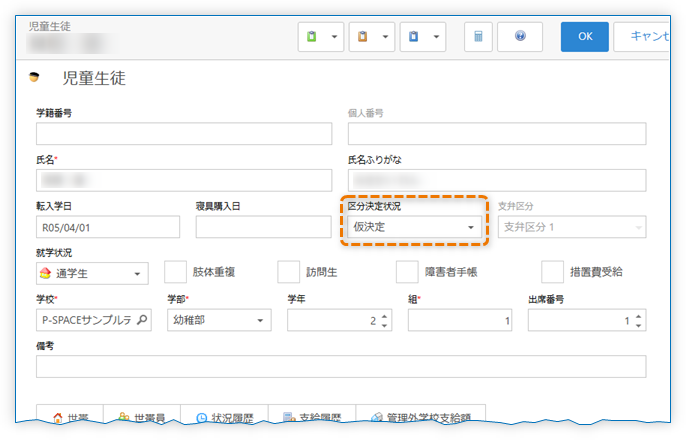
Task: Click the 組 input field
Action: coord(460,320)
